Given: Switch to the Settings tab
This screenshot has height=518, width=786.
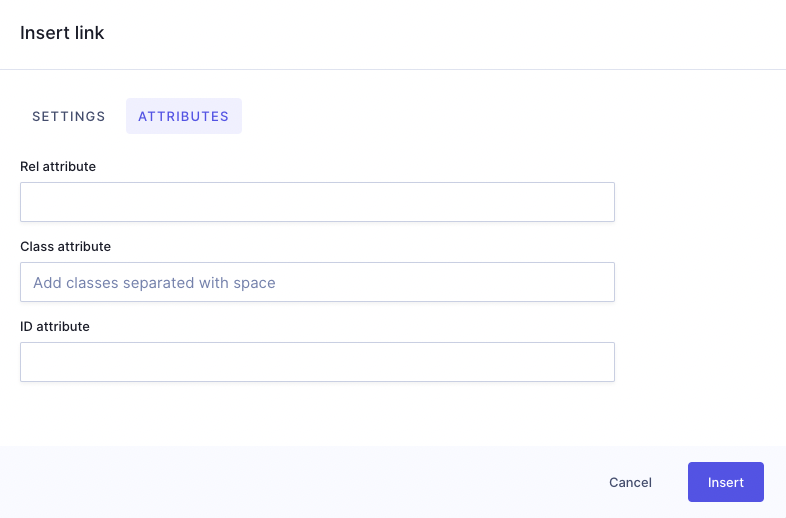Looking at the screenshot, I should pyautogui.click(x=69, y=116).
